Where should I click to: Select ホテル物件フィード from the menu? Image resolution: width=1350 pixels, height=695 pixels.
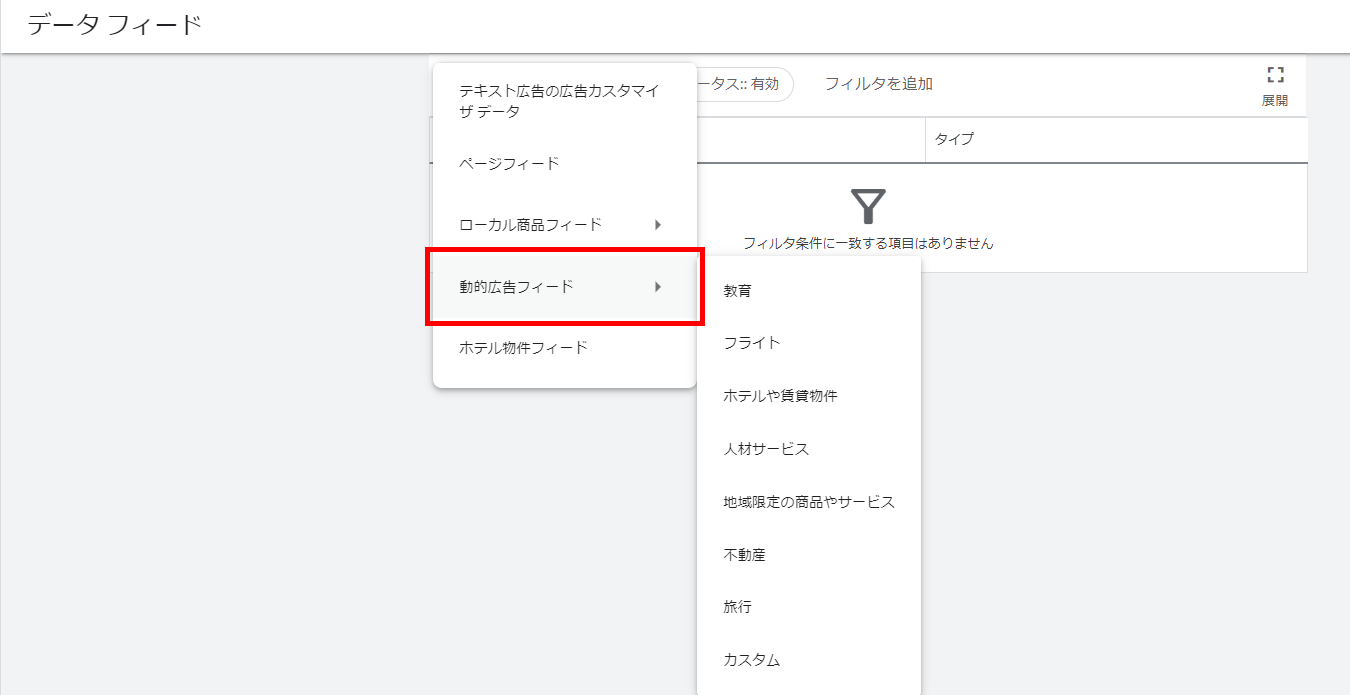[523, 348]
